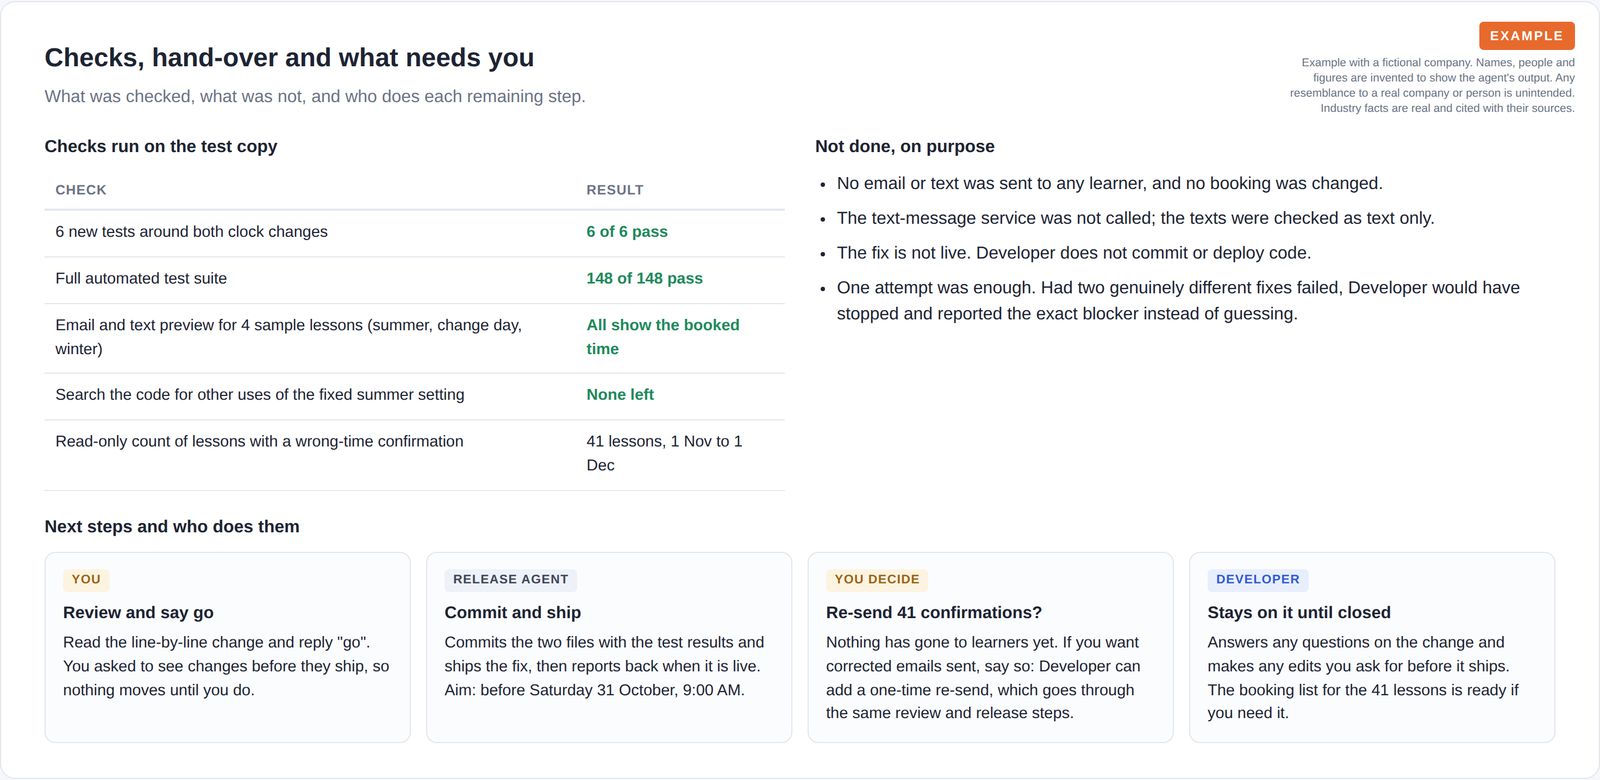The height and width of the screenshot is (780, 1600).
Task: Open the 'Review and say go' card title
Action: point(138,613)
